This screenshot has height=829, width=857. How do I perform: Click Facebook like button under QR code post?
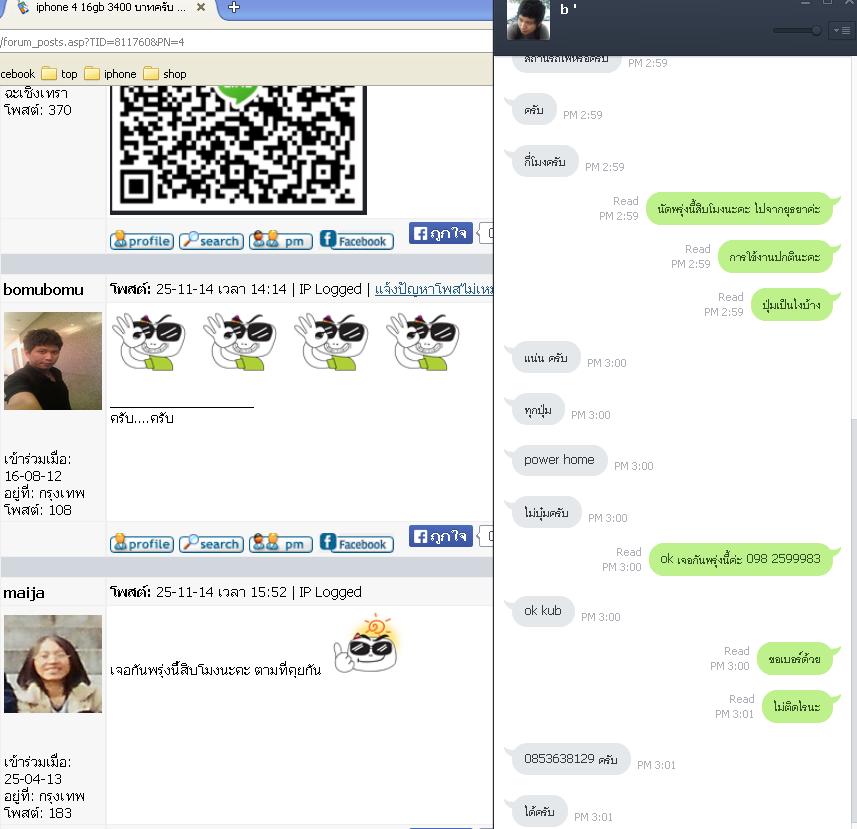441,233
